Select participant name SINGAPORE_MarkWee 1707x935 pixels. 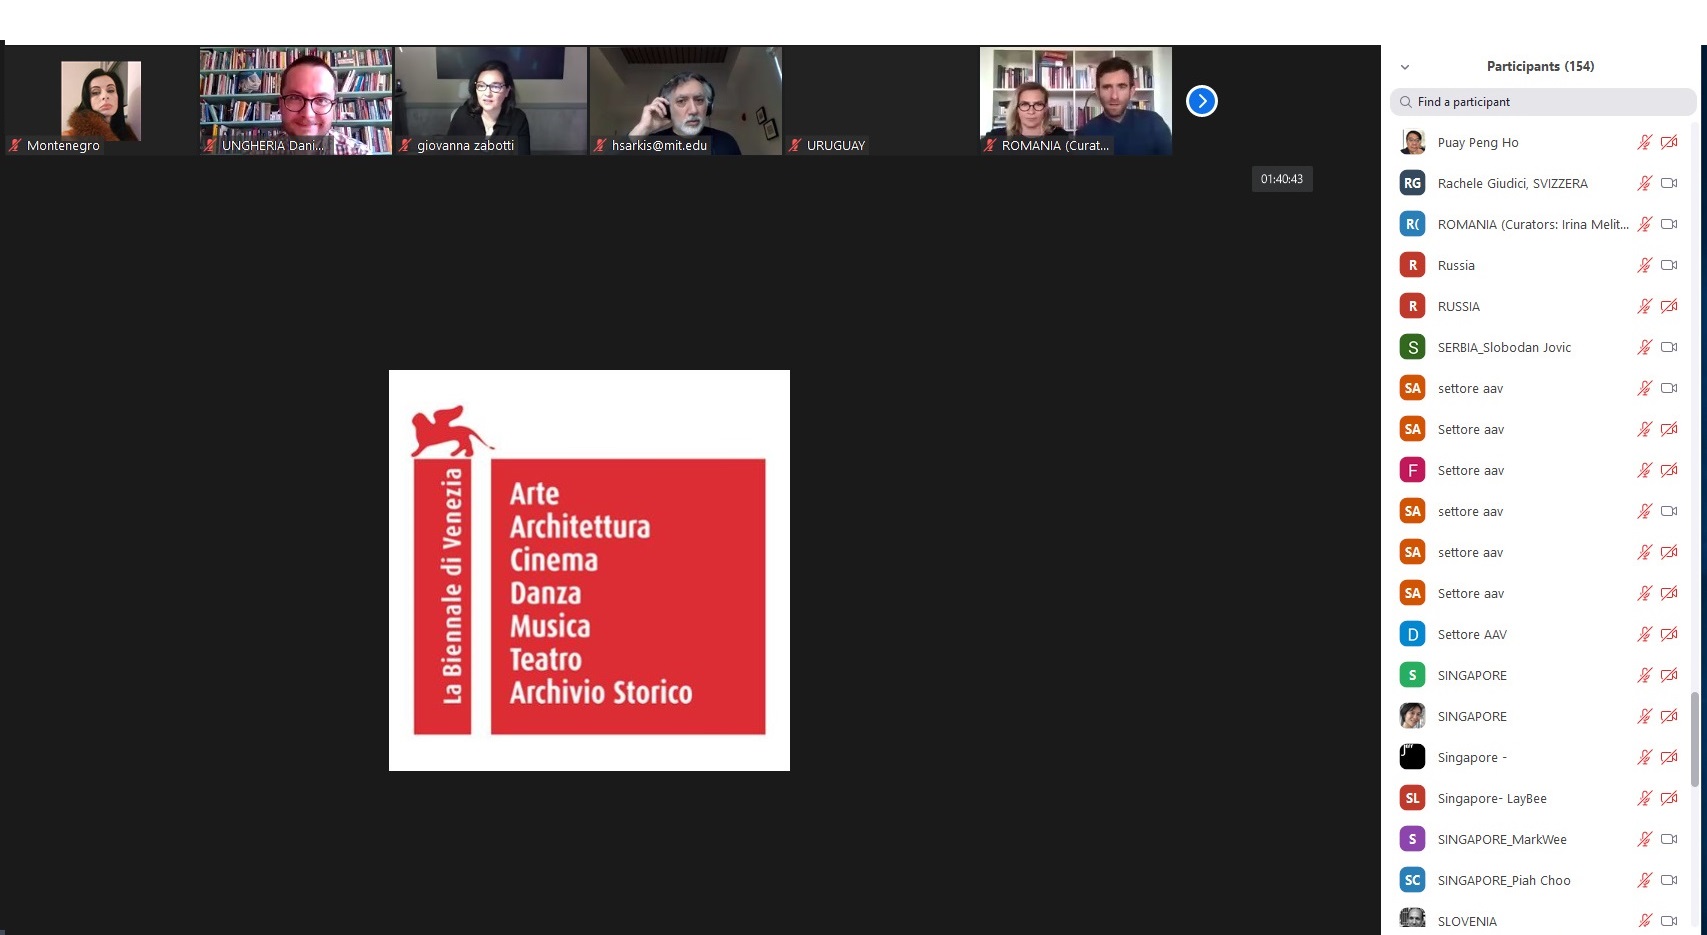point(1502,840)
